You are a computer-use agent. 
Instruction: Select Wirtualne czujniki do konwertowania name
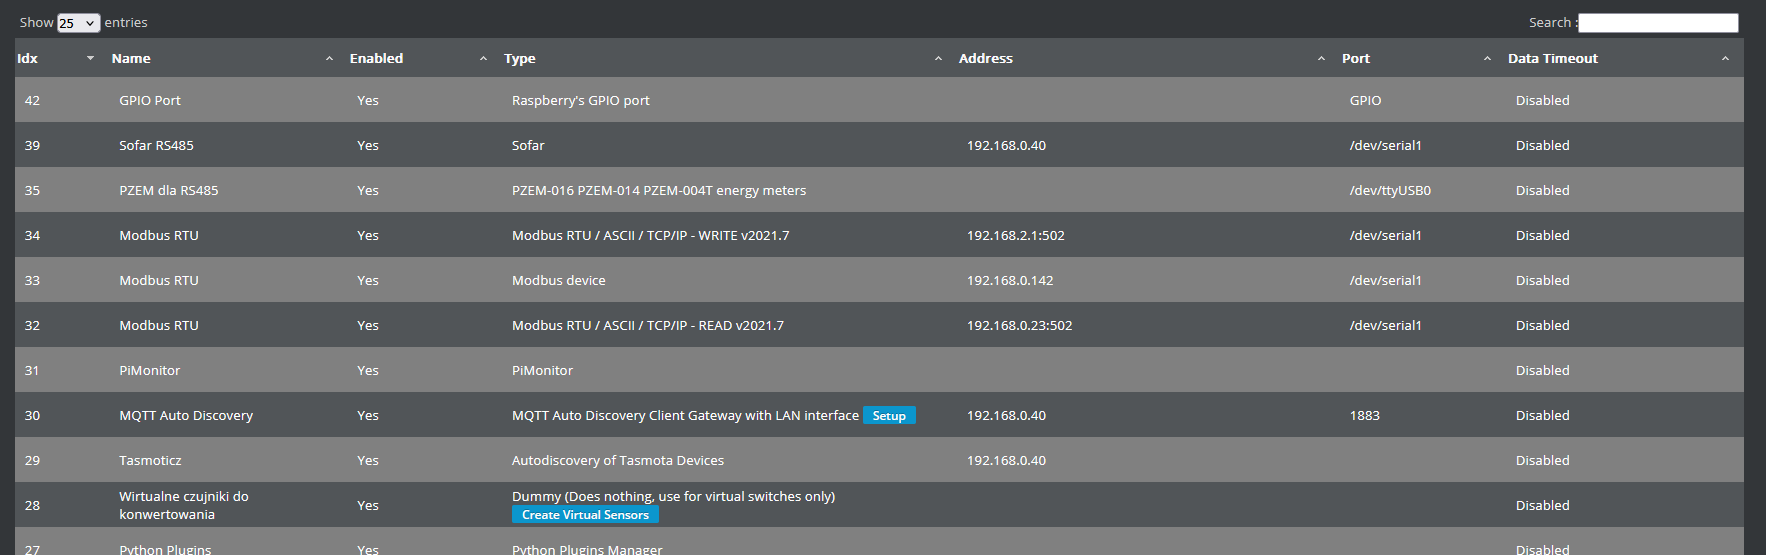tap(184, 505)
